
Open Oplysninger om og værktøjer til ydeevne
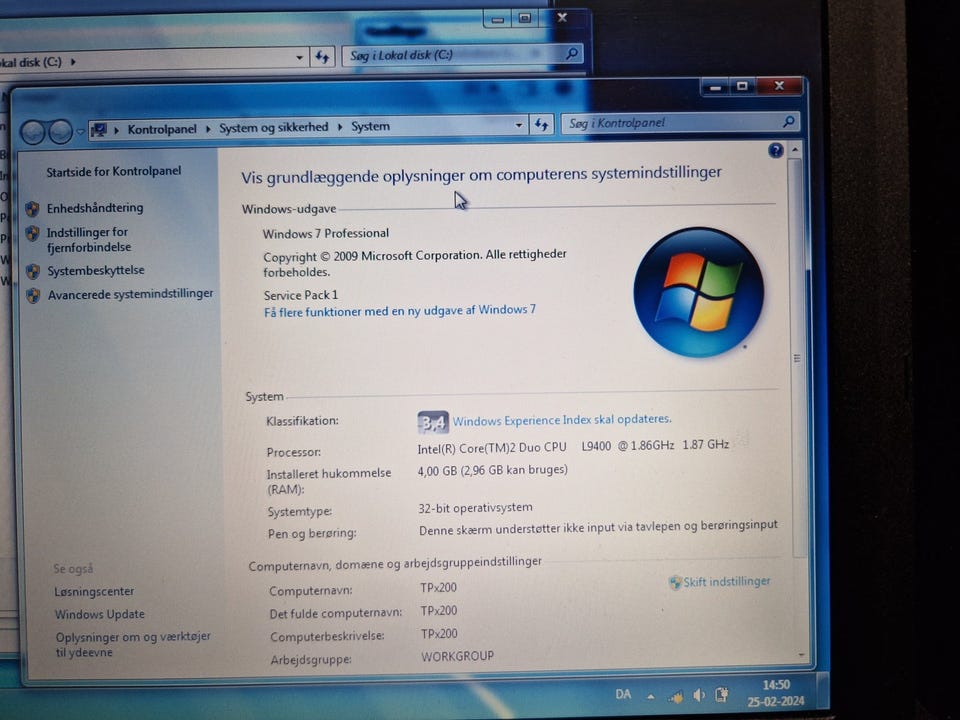point(133,644)
